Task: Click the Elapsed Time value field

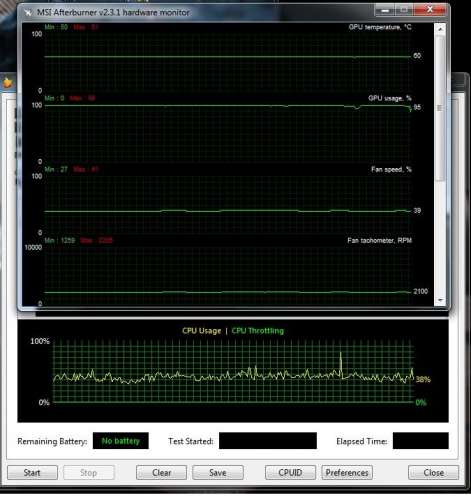Action: [x=421, y=441]
